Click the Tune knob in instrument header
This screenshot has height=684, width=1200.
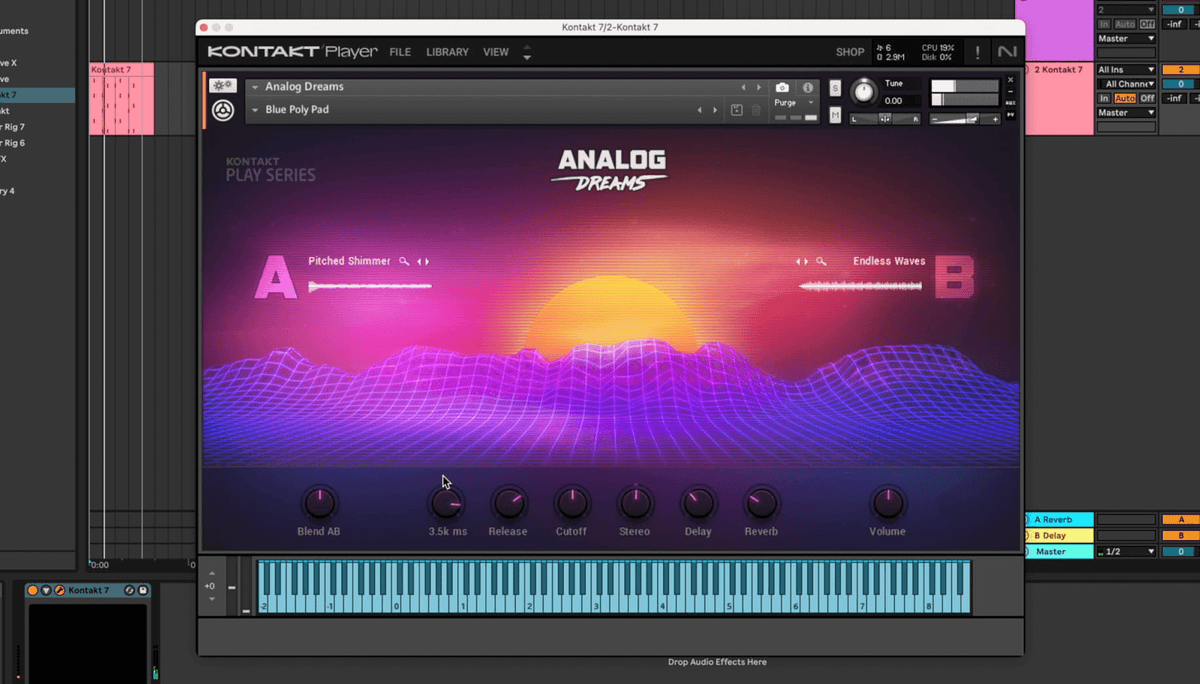click(x=862, y=93)
